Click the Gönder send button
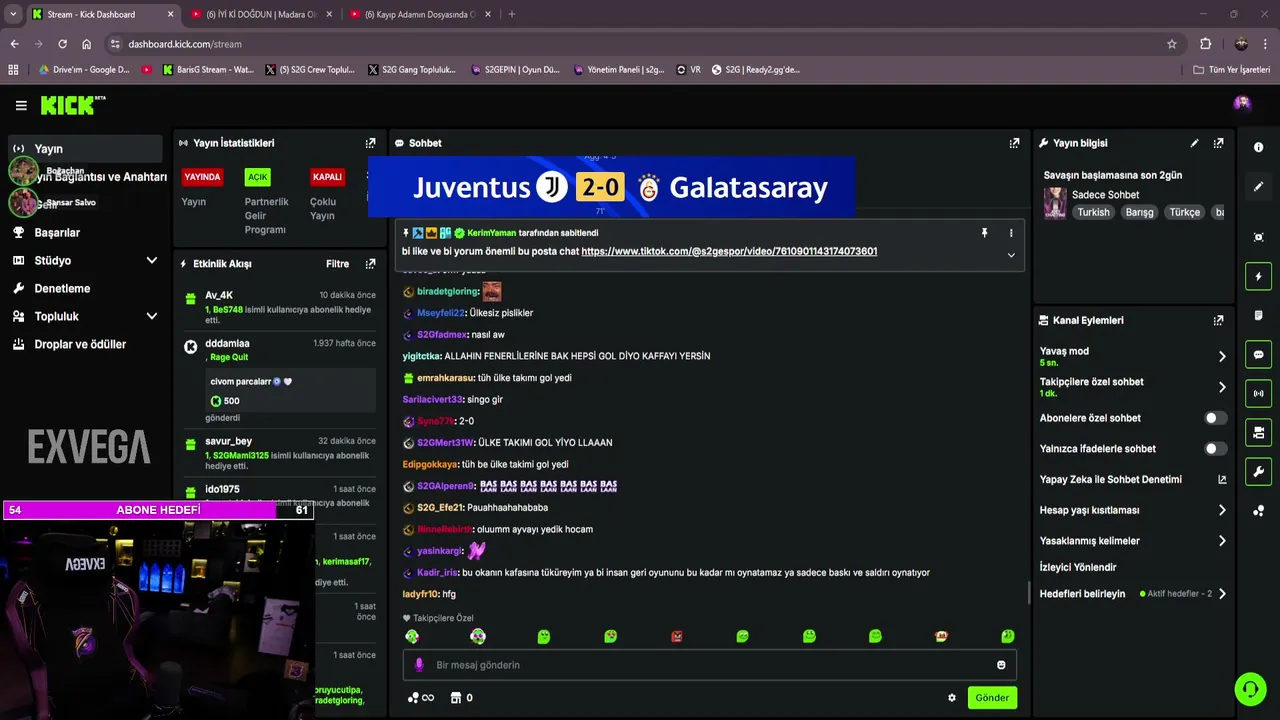The image size is (1280, 720). (x=992, y=698)
